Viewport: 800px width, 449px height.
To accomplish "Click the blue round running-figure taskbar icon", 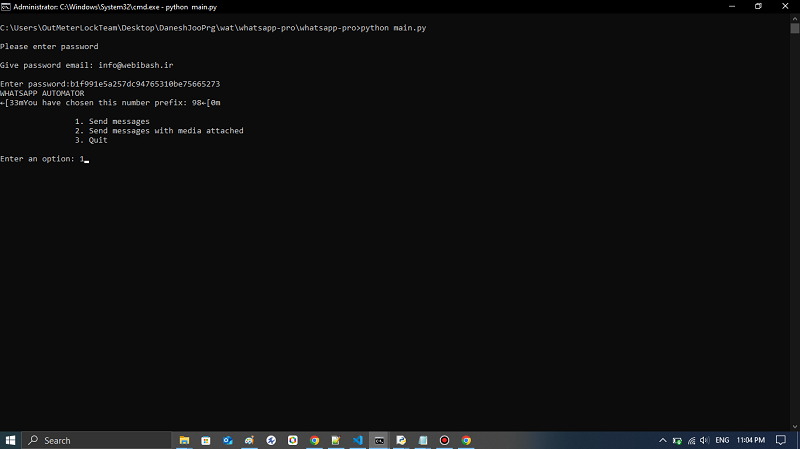I will pos(271,440).
